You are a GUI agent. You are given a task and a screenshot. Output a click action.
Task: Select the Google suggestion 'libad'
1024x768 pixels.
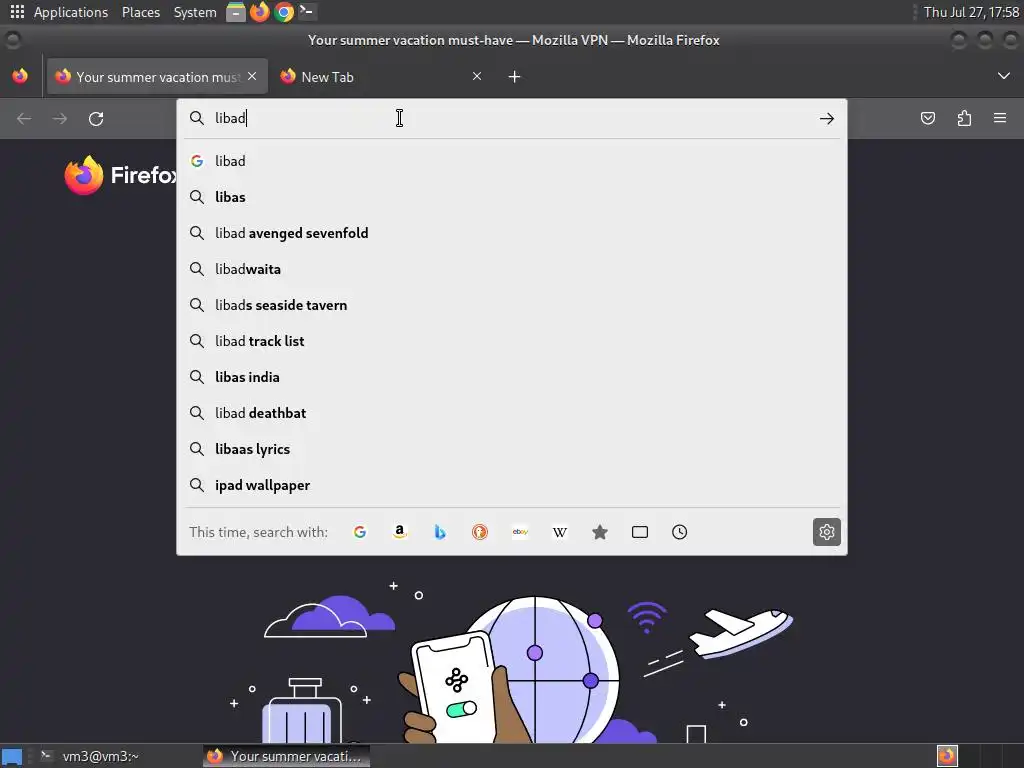pyautogui.click(x=511, y=161)
